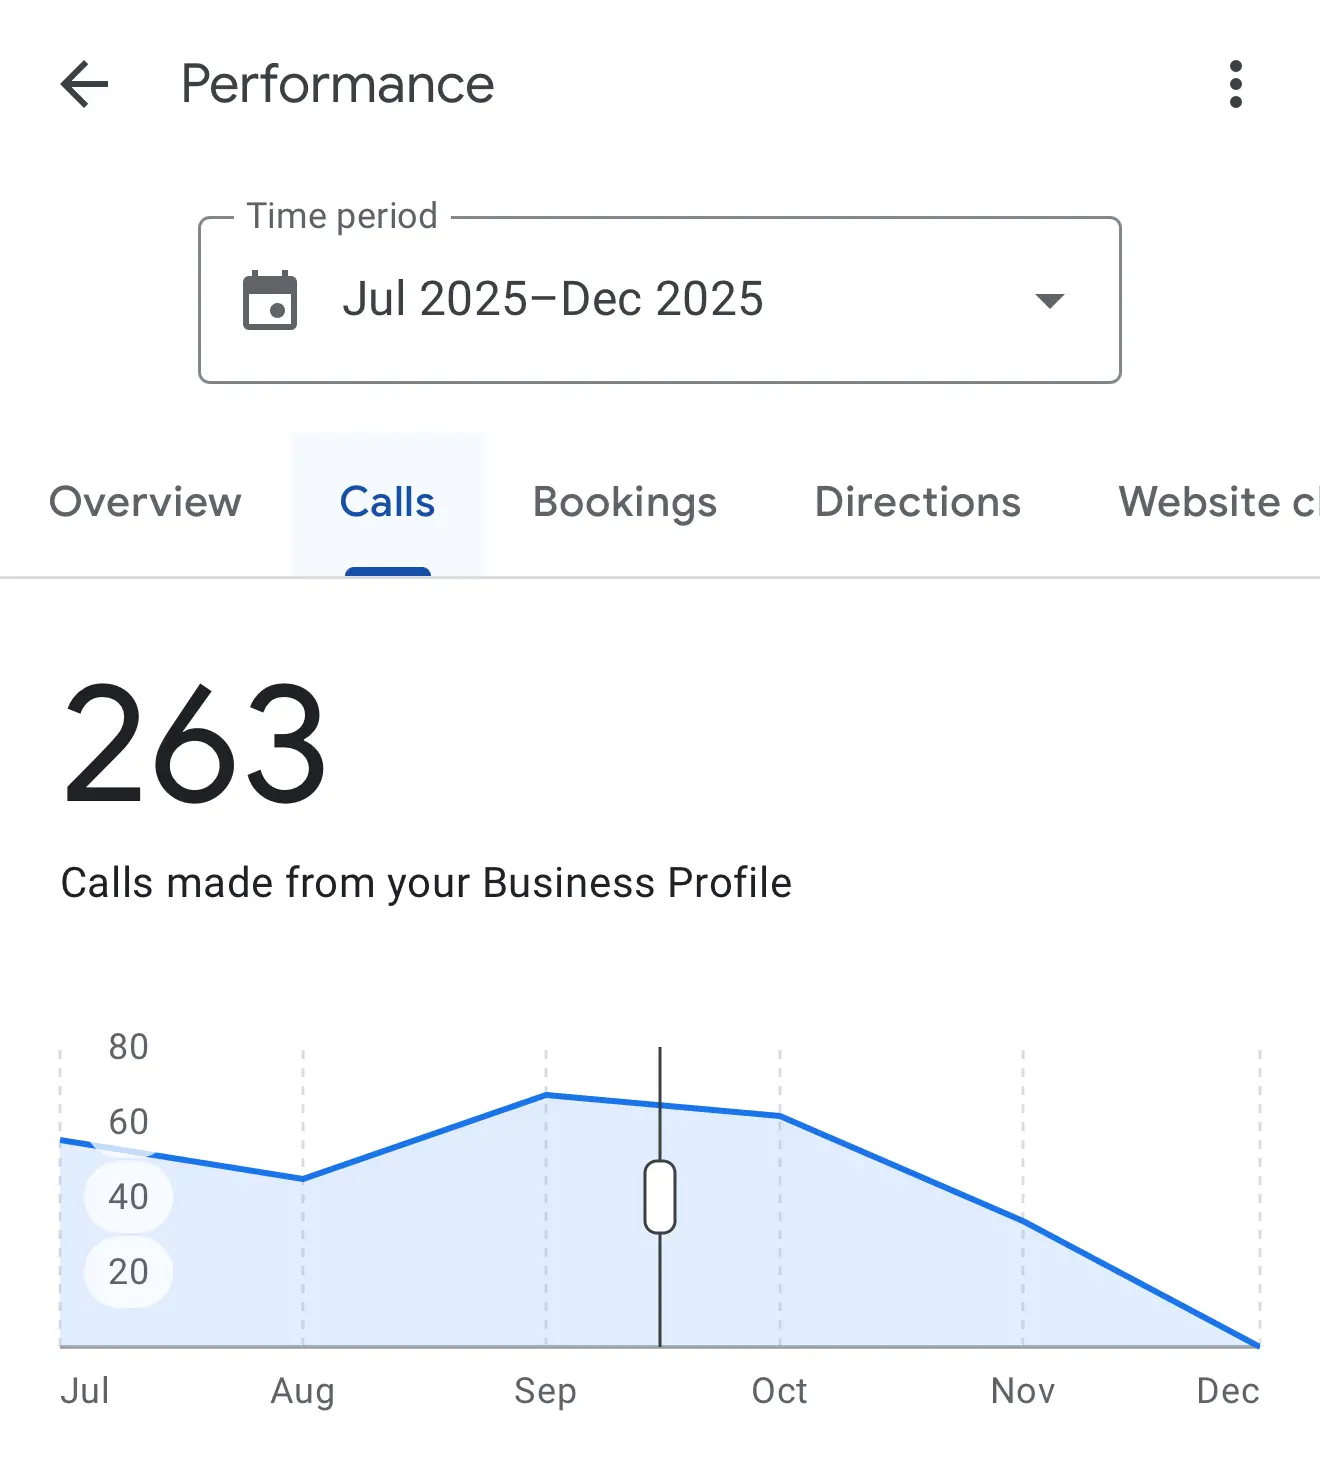Click the vertical marker line between Sep and Oct
The height and width of the screenshot is (1480, 1320).
(660, 1100)
